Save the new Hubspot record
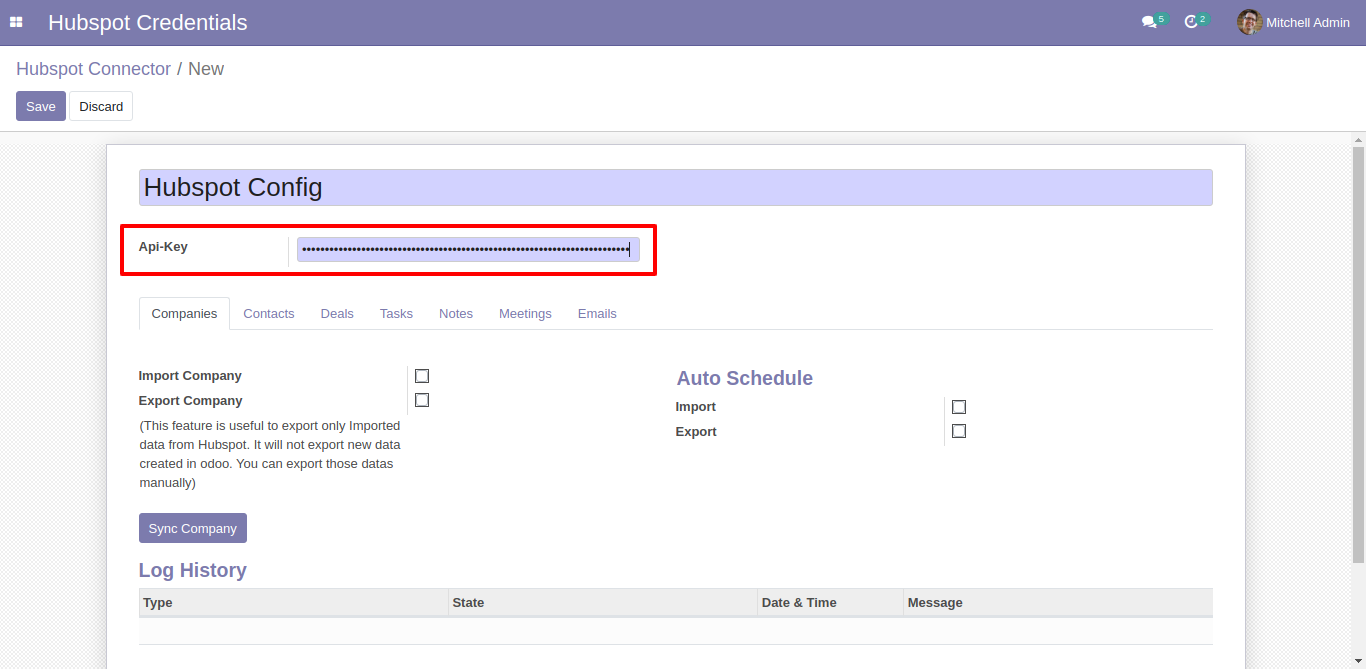This screenshot has height=669, width=1366. coord(41,106)
